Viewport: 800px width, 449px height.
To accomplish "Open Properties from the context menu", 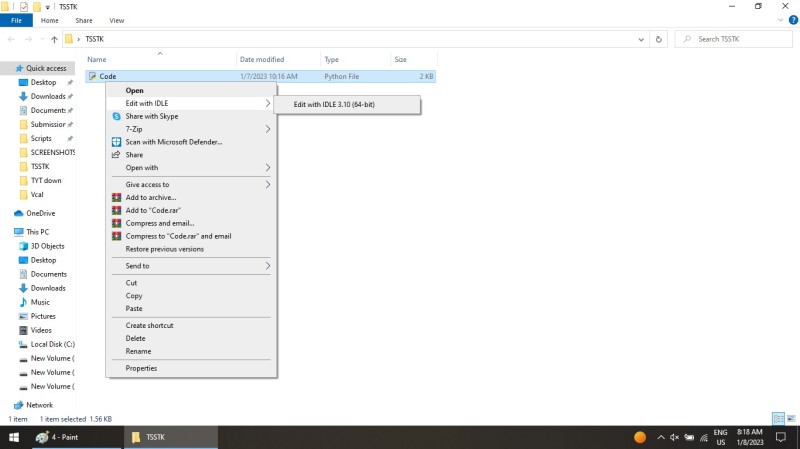I will tap(191, 368).
